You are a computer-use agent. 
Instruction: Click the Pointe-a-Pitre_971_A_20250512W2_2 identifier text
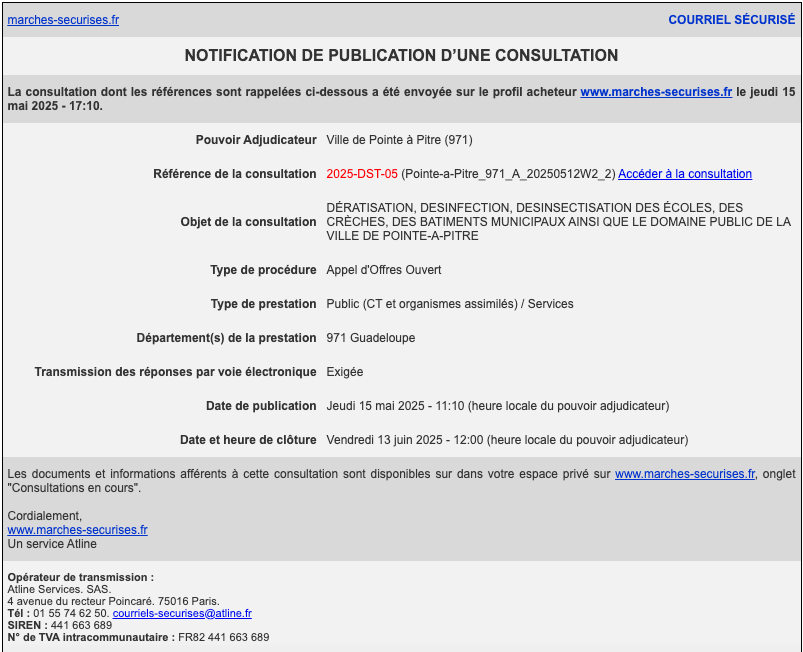point(508,174)
